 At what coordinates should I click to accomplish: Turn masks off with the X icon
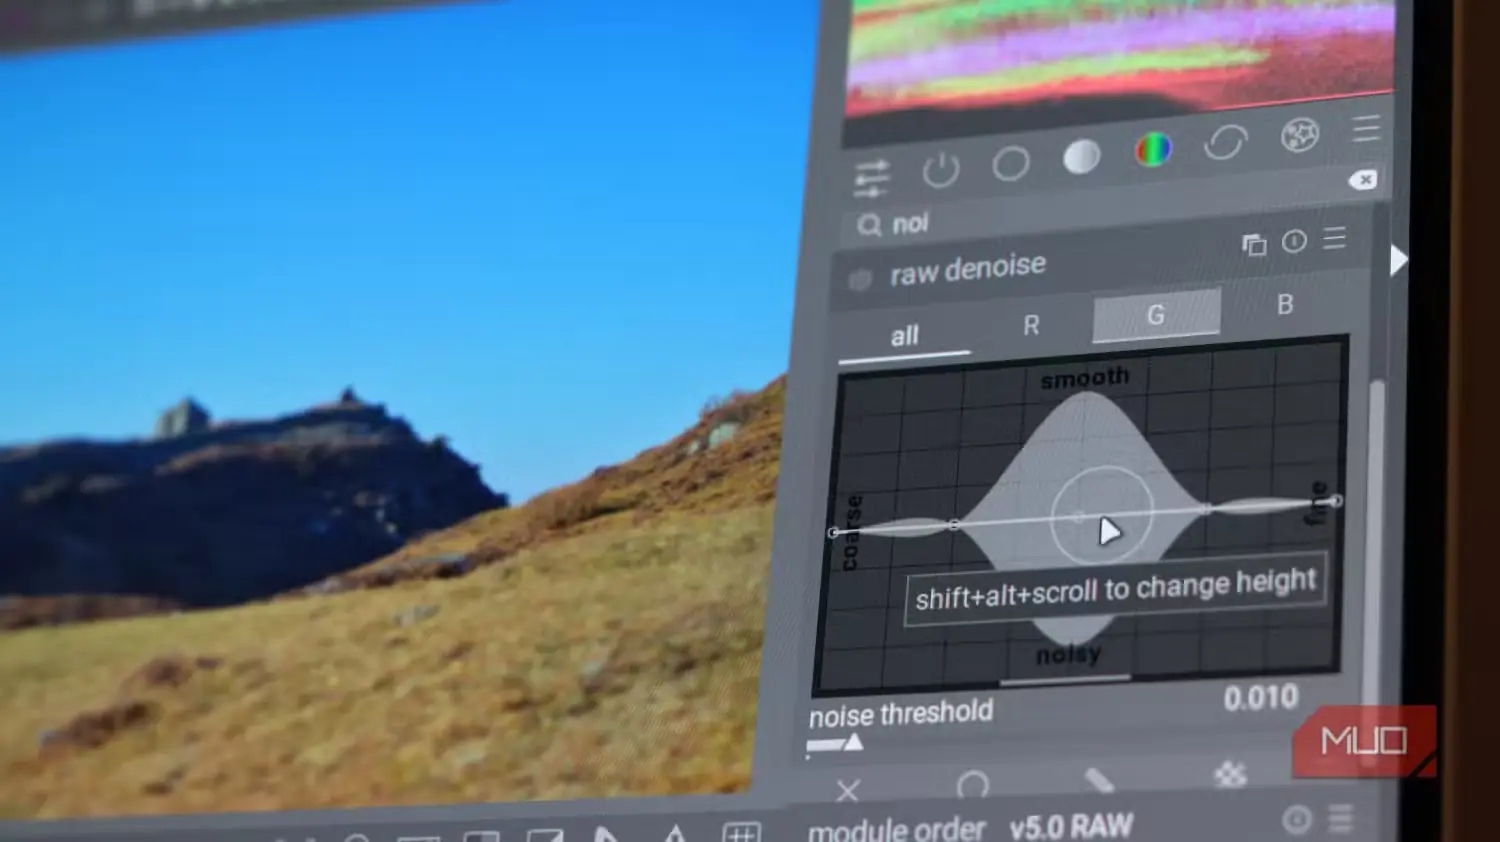(847, 792)
